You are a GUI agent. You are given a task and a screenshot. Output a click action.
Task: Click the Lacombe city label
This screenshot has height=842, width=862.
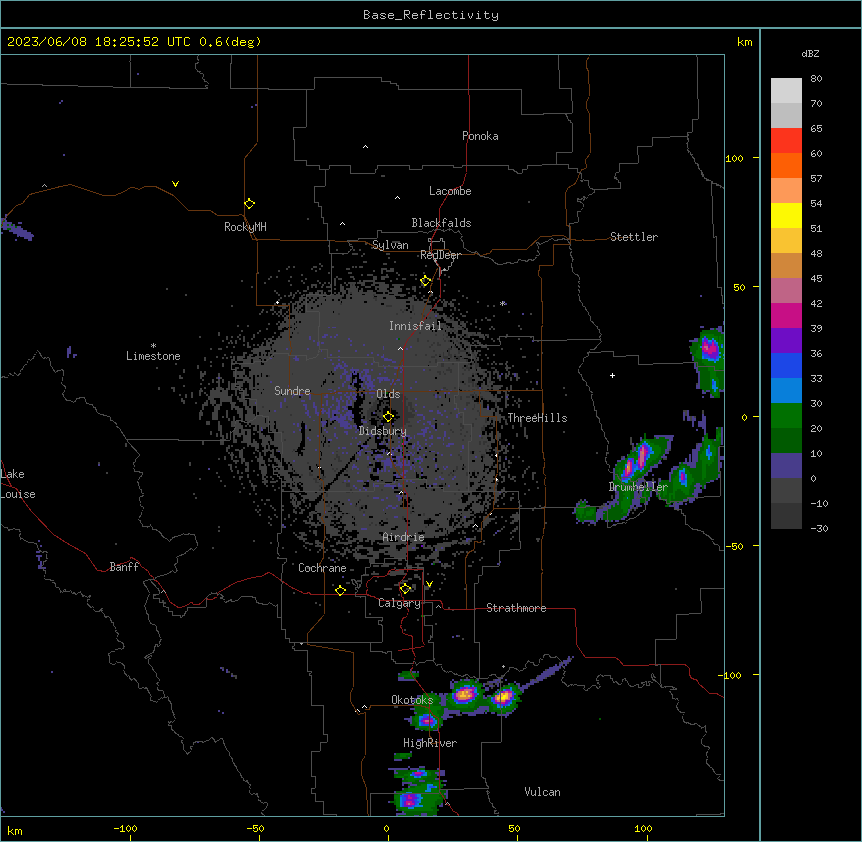tap(450, 191)
